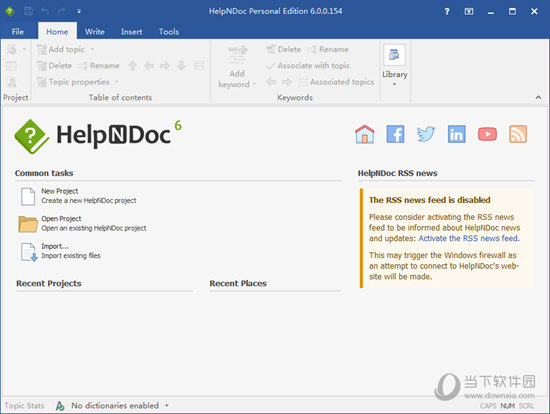Click Import existing files task
Viewport: 550px width, 414px height.
click(60, 251)
